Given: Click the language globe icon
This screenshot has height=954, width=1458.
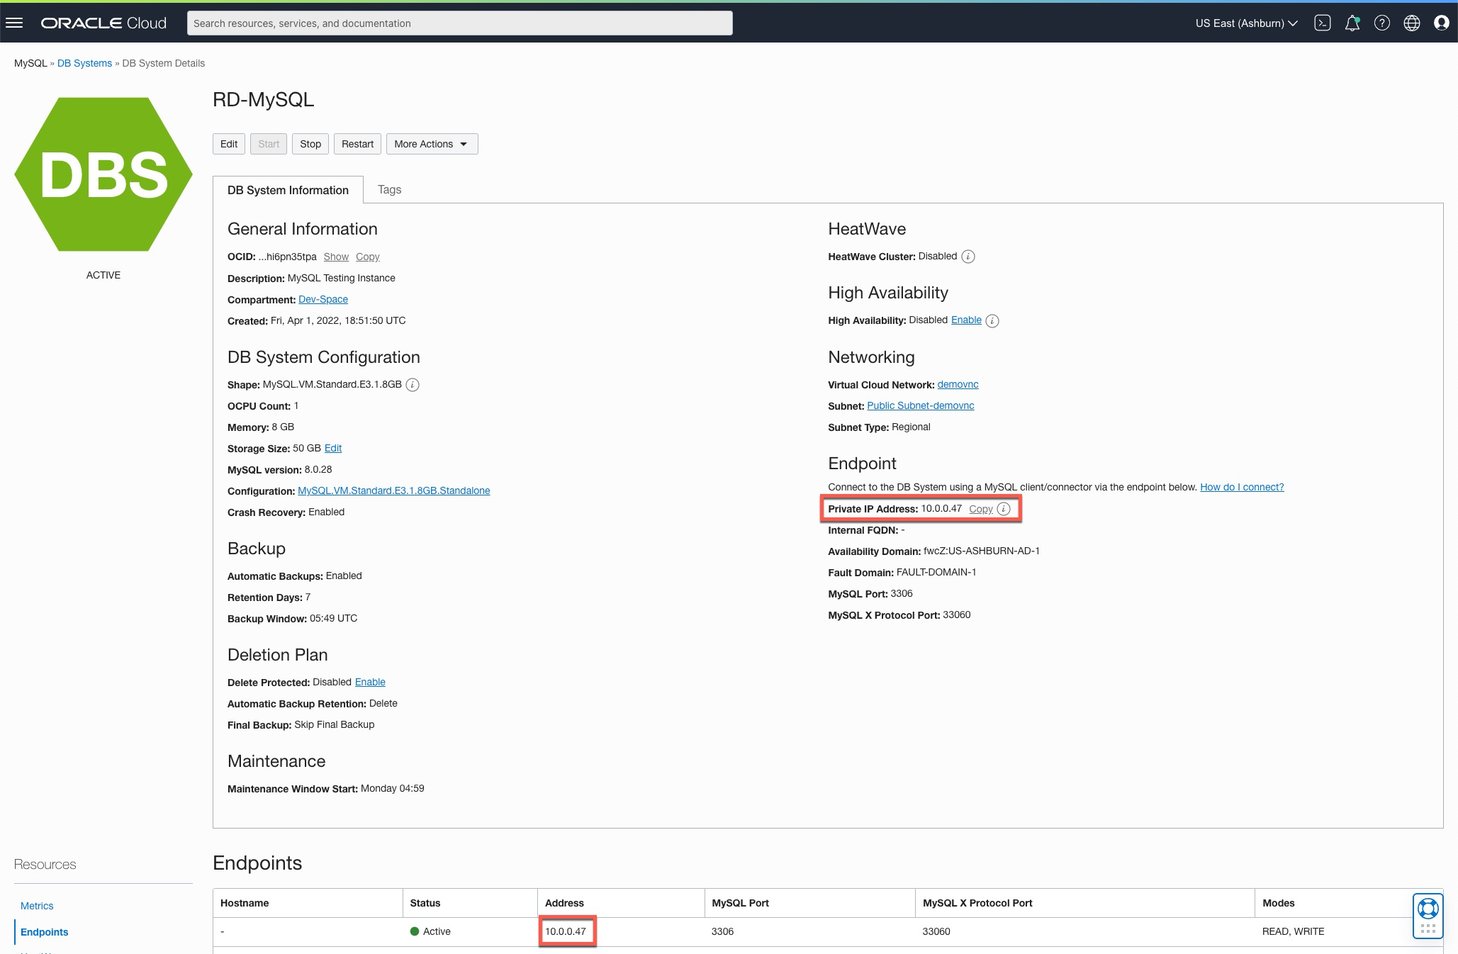Looking at the screenshot, I should [1411, 22].
